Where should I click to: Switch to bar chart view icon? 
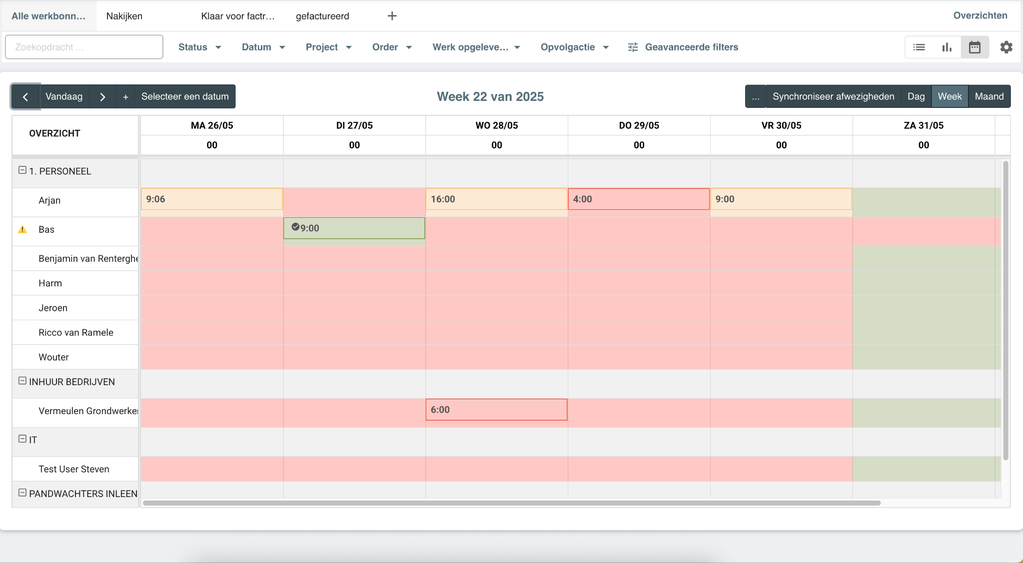(947, 47)
